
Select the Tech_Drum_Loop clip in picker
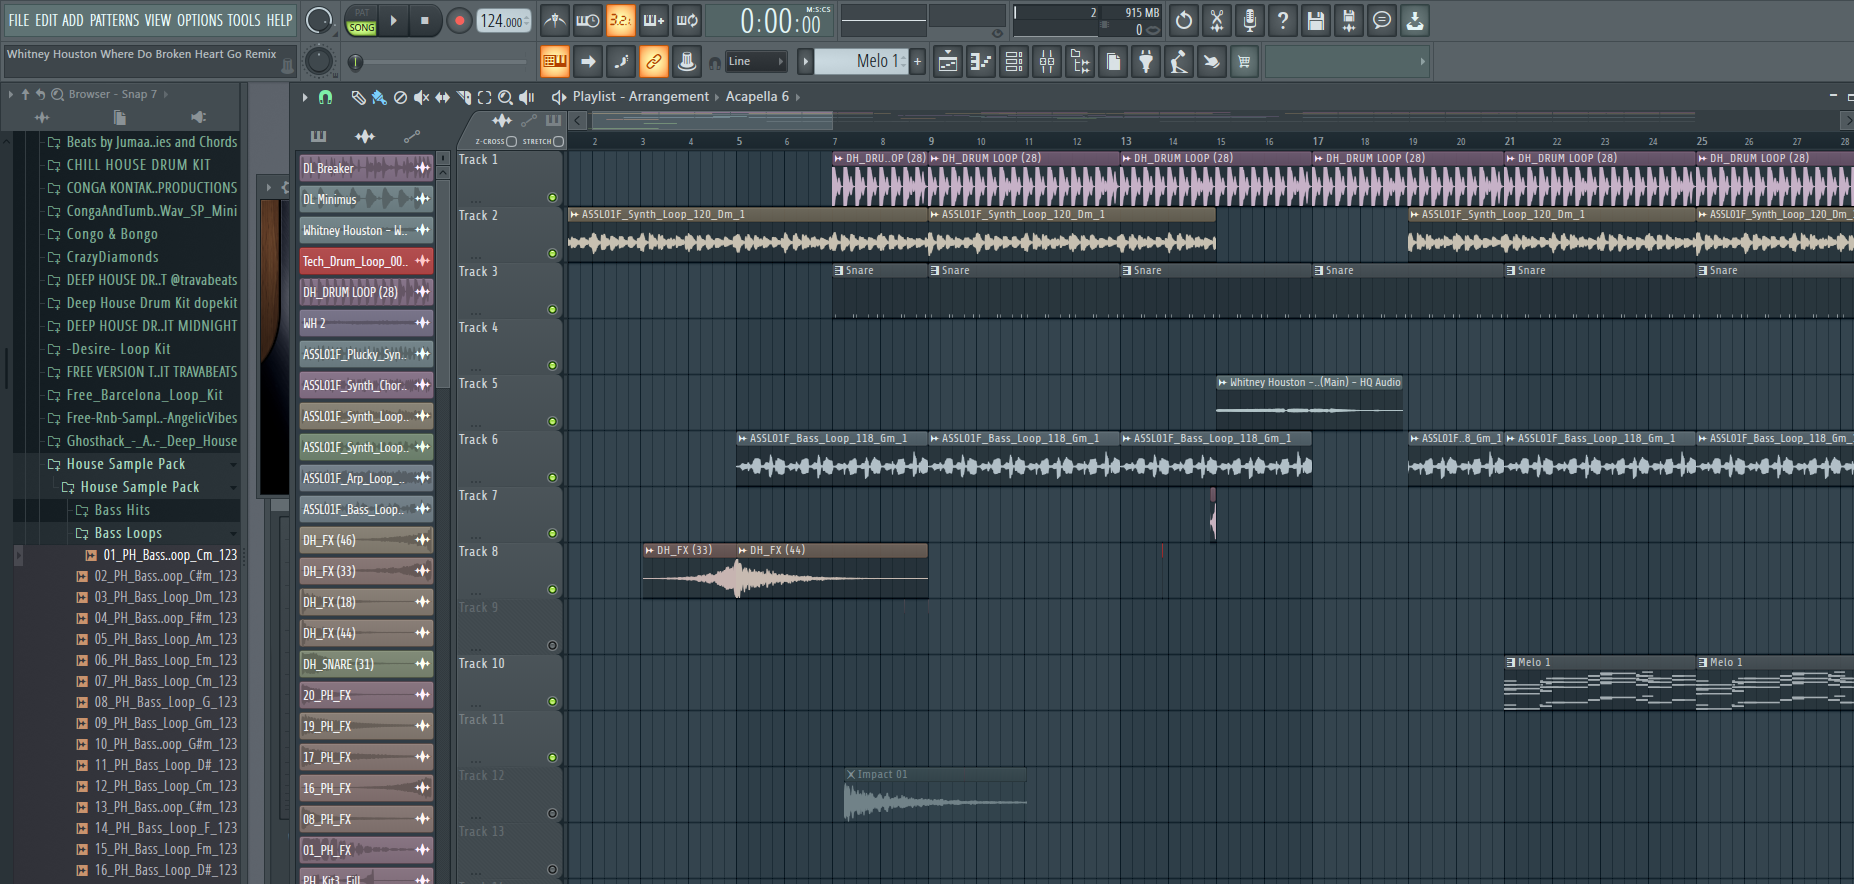pyautogui.click(x=366, y=261)
